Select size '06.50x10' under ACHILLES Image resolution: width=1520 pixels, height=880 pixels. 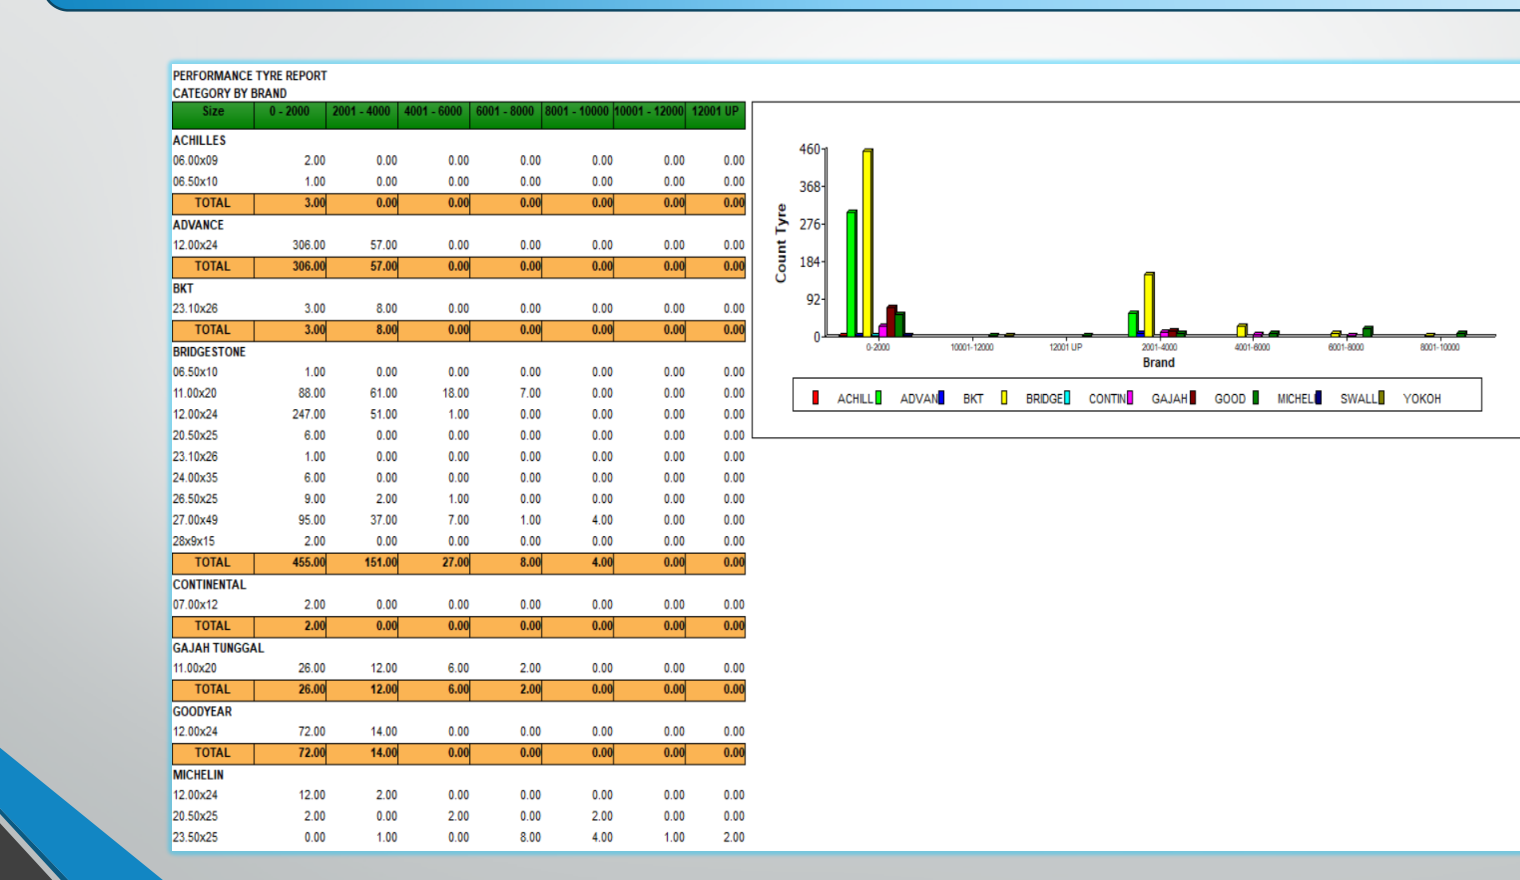pyautogui.click(x=195, y=182)
